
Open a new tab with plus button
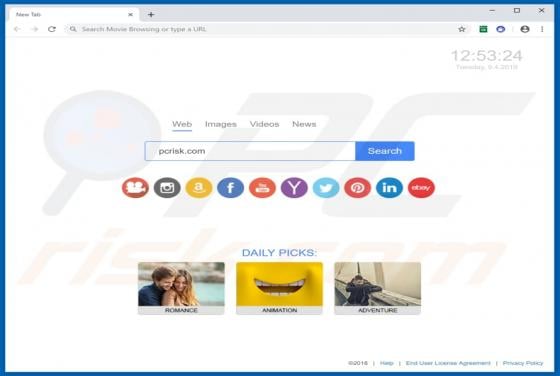151,15
